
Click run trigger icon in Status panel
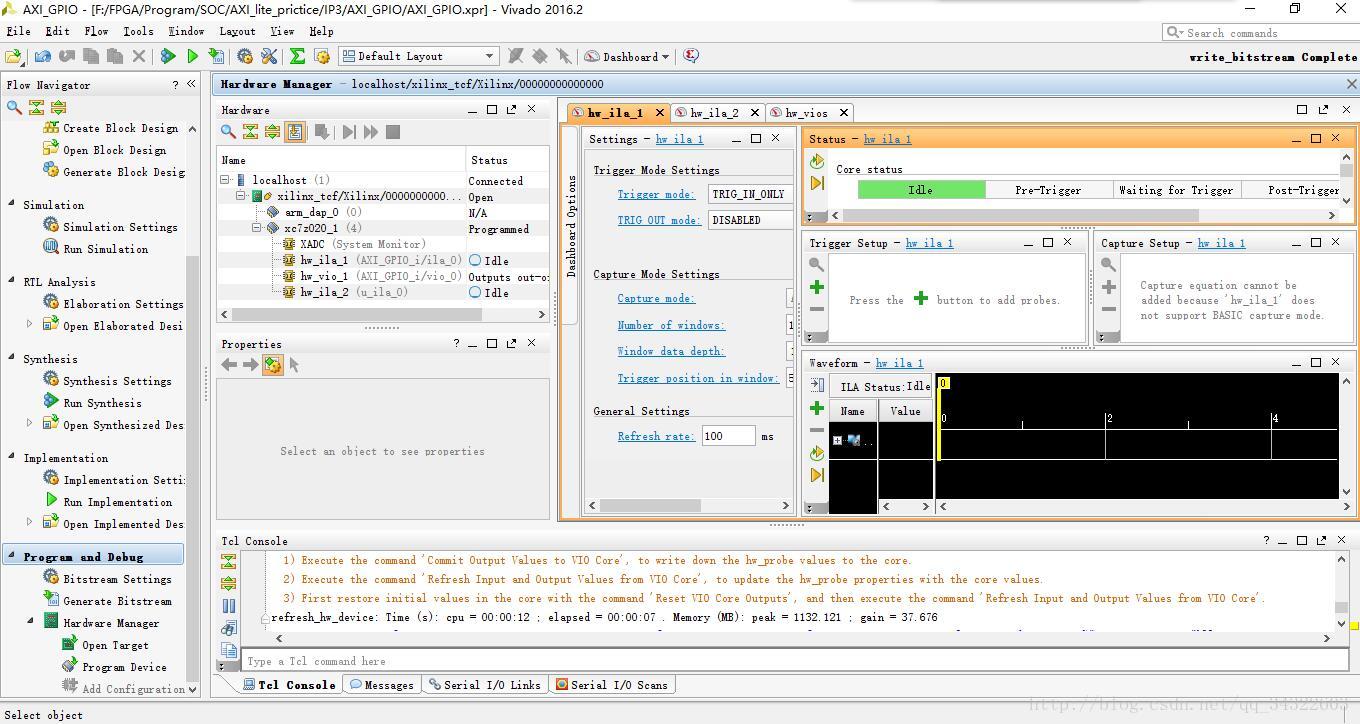[x=817, y=161]
